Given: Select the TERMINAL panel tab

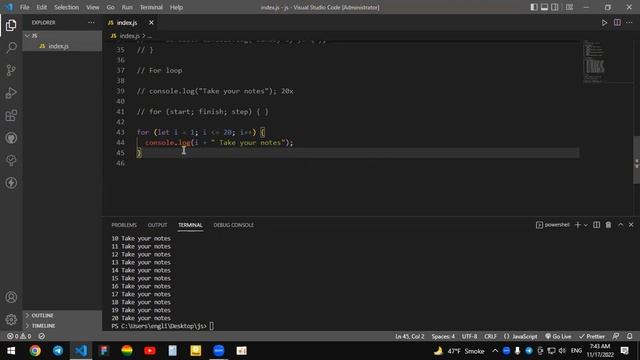Looking at the screenshot, I should coord(190,225).
